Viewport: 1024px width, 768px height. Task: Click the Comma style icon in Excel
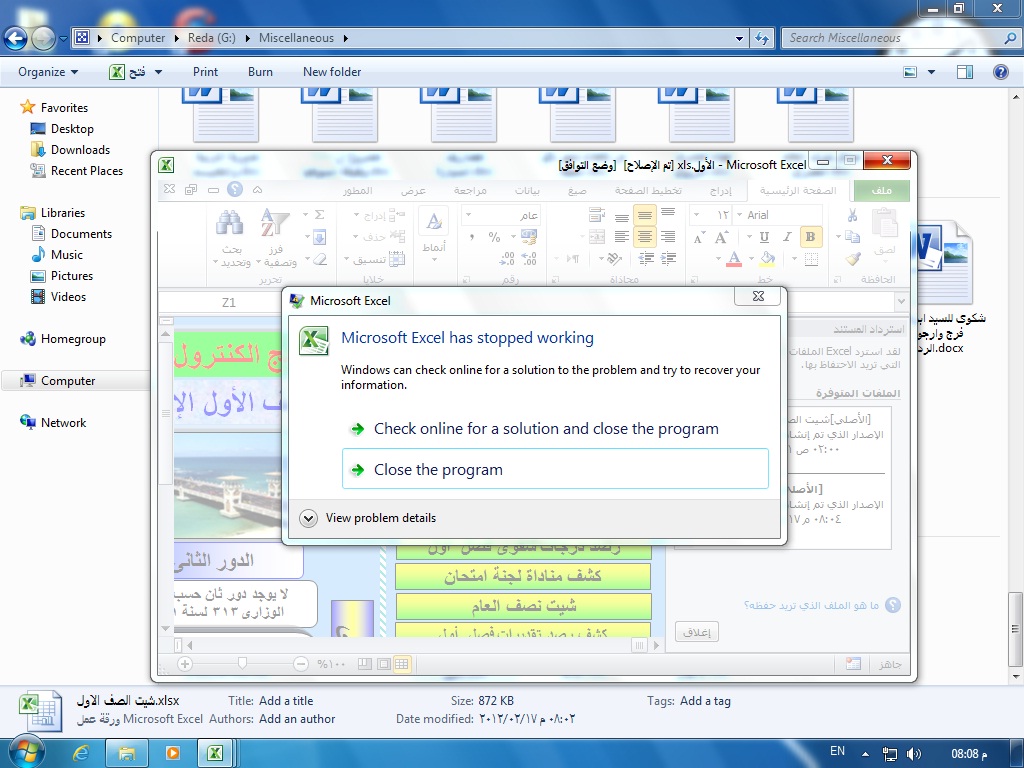472,237
